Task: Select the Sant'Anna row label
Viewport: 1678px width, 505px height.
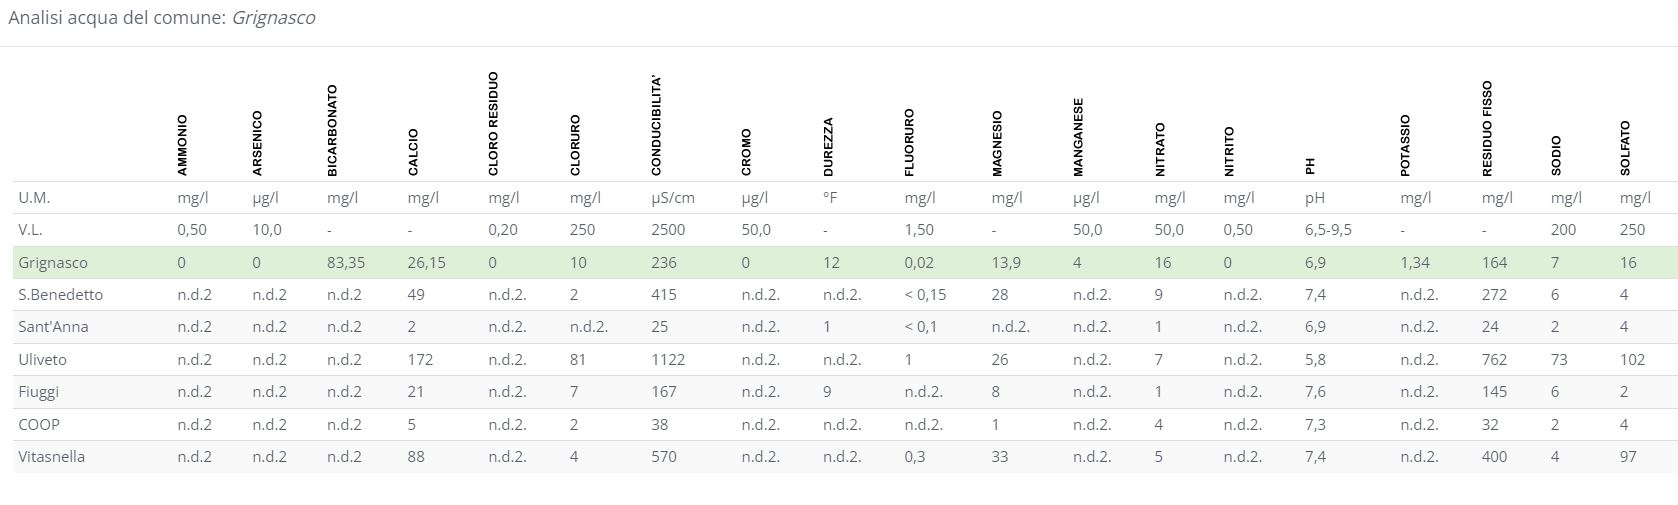Action: [x=53, y=327]
